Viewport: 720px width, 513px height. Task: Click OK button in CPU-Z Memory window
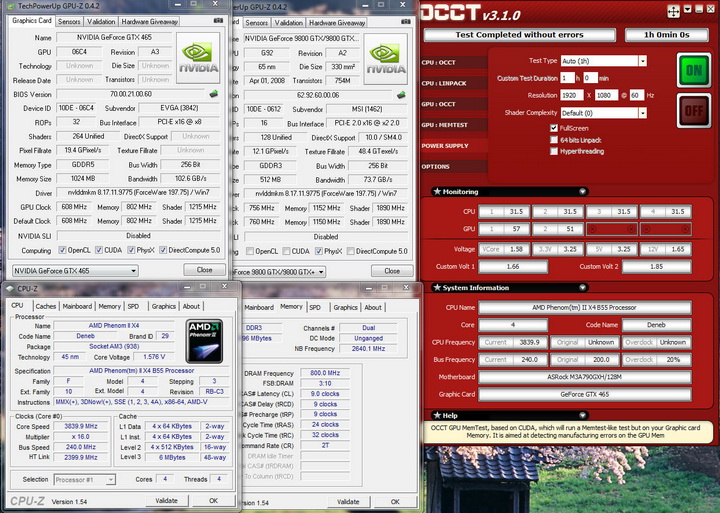(395, 502)
